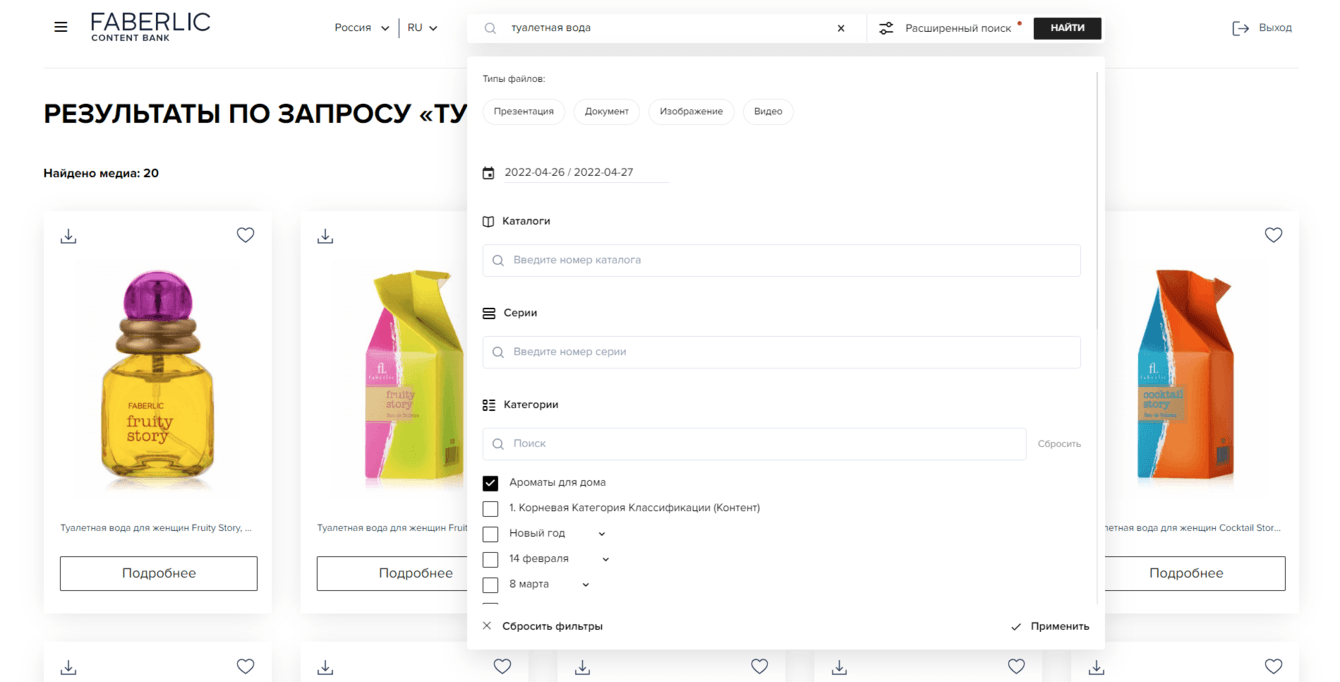
Task: Click the heart icon in the second row, third card
Action: click(759, 666)
